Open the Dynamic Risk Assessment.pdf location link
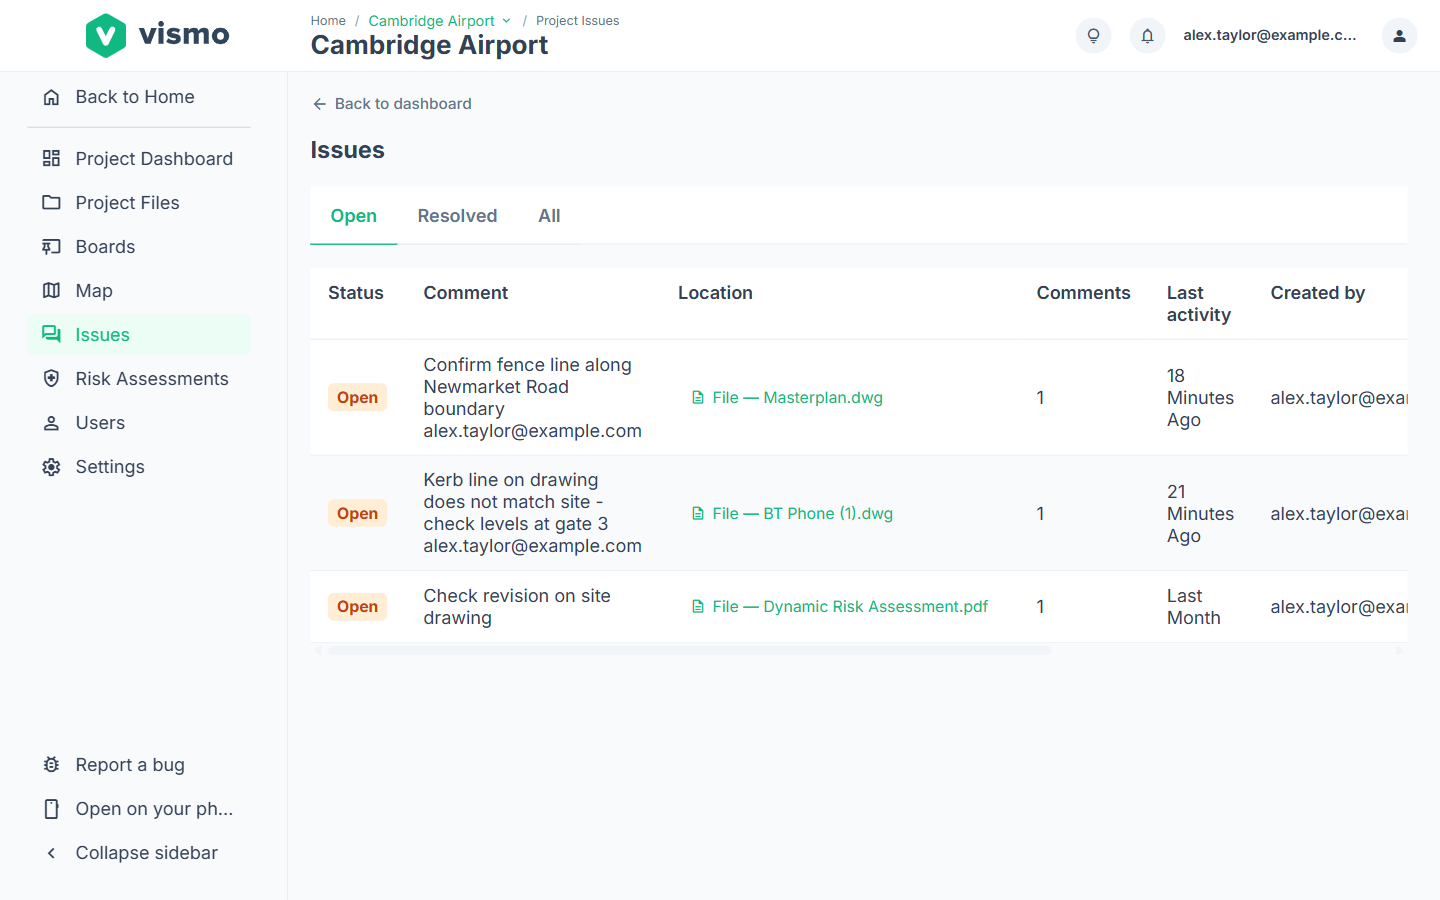1440x900 pixels. [x=840, y=607]
